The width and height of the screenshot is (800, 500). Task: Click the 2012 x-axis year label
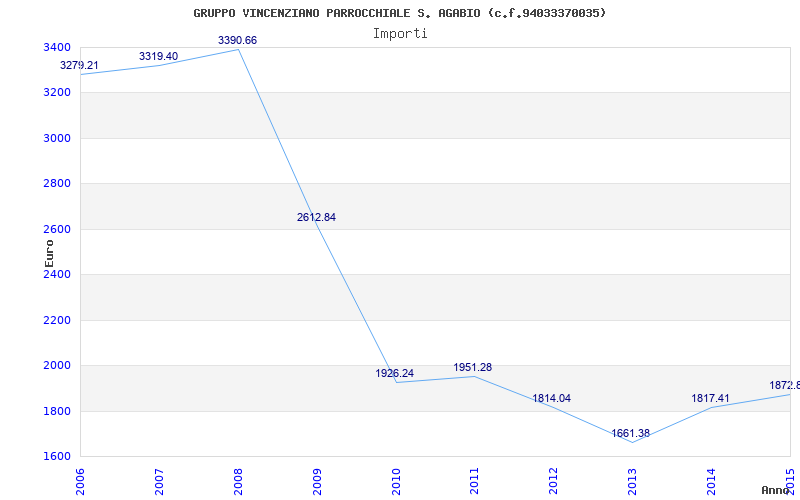tap(554, 480)
